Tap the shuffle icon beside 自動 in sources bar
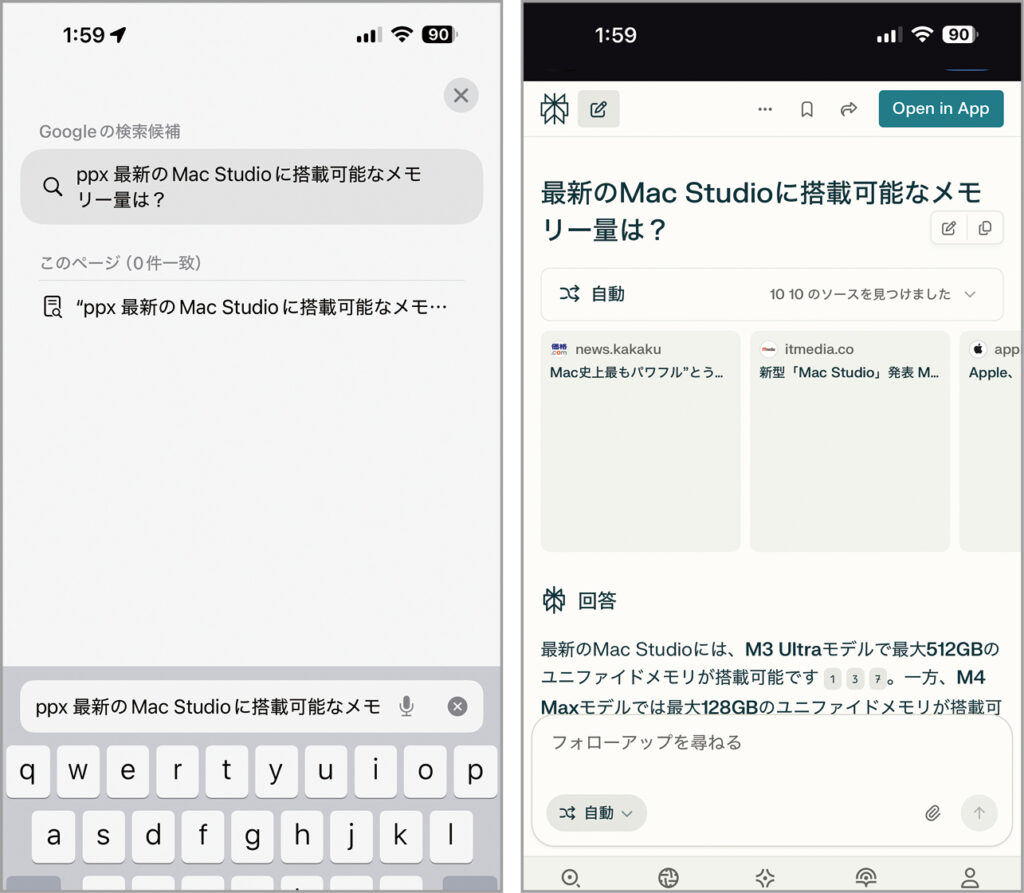Screen dimensions: 1024x893 (x=569, y=294)
